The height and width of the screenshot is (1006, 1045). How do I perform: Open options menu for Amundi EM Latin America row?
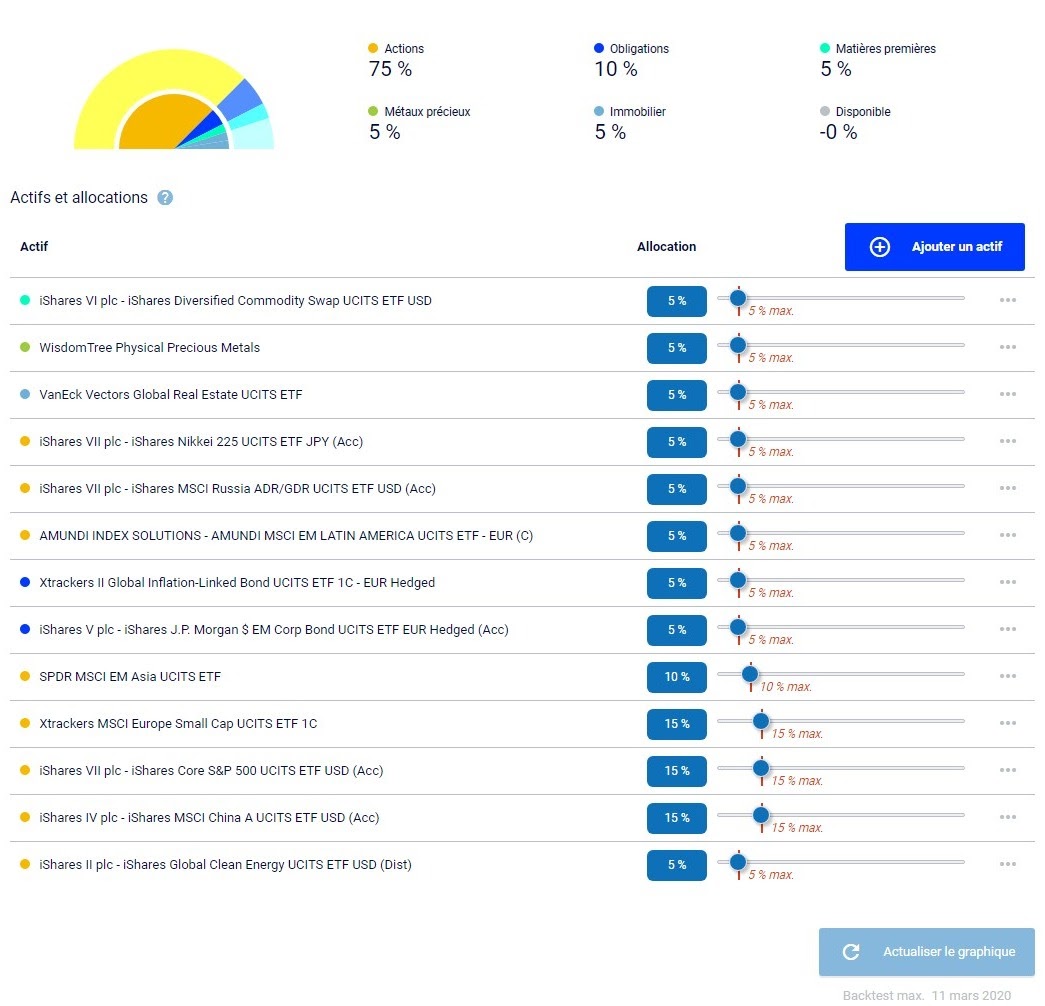click(1008, 535)
